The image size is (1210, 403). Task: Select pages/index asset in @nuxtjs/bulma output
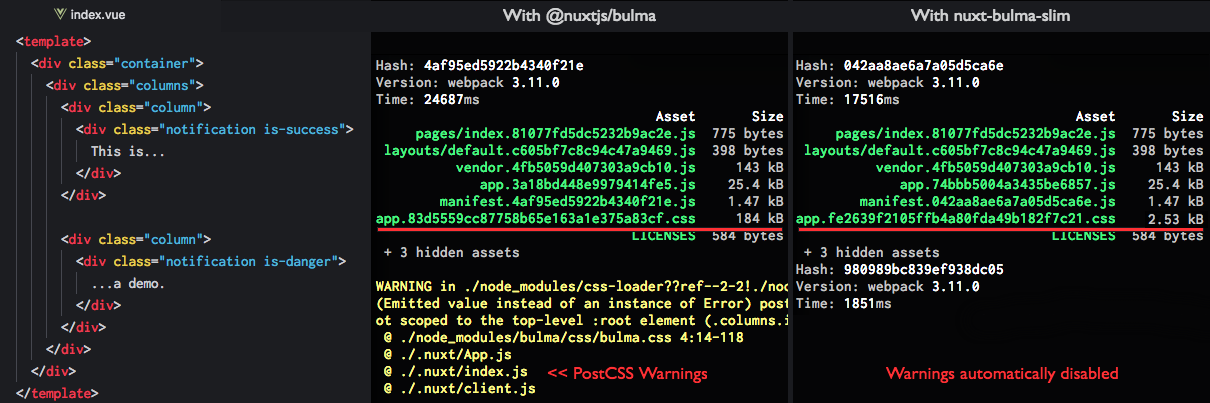[555, 134]
